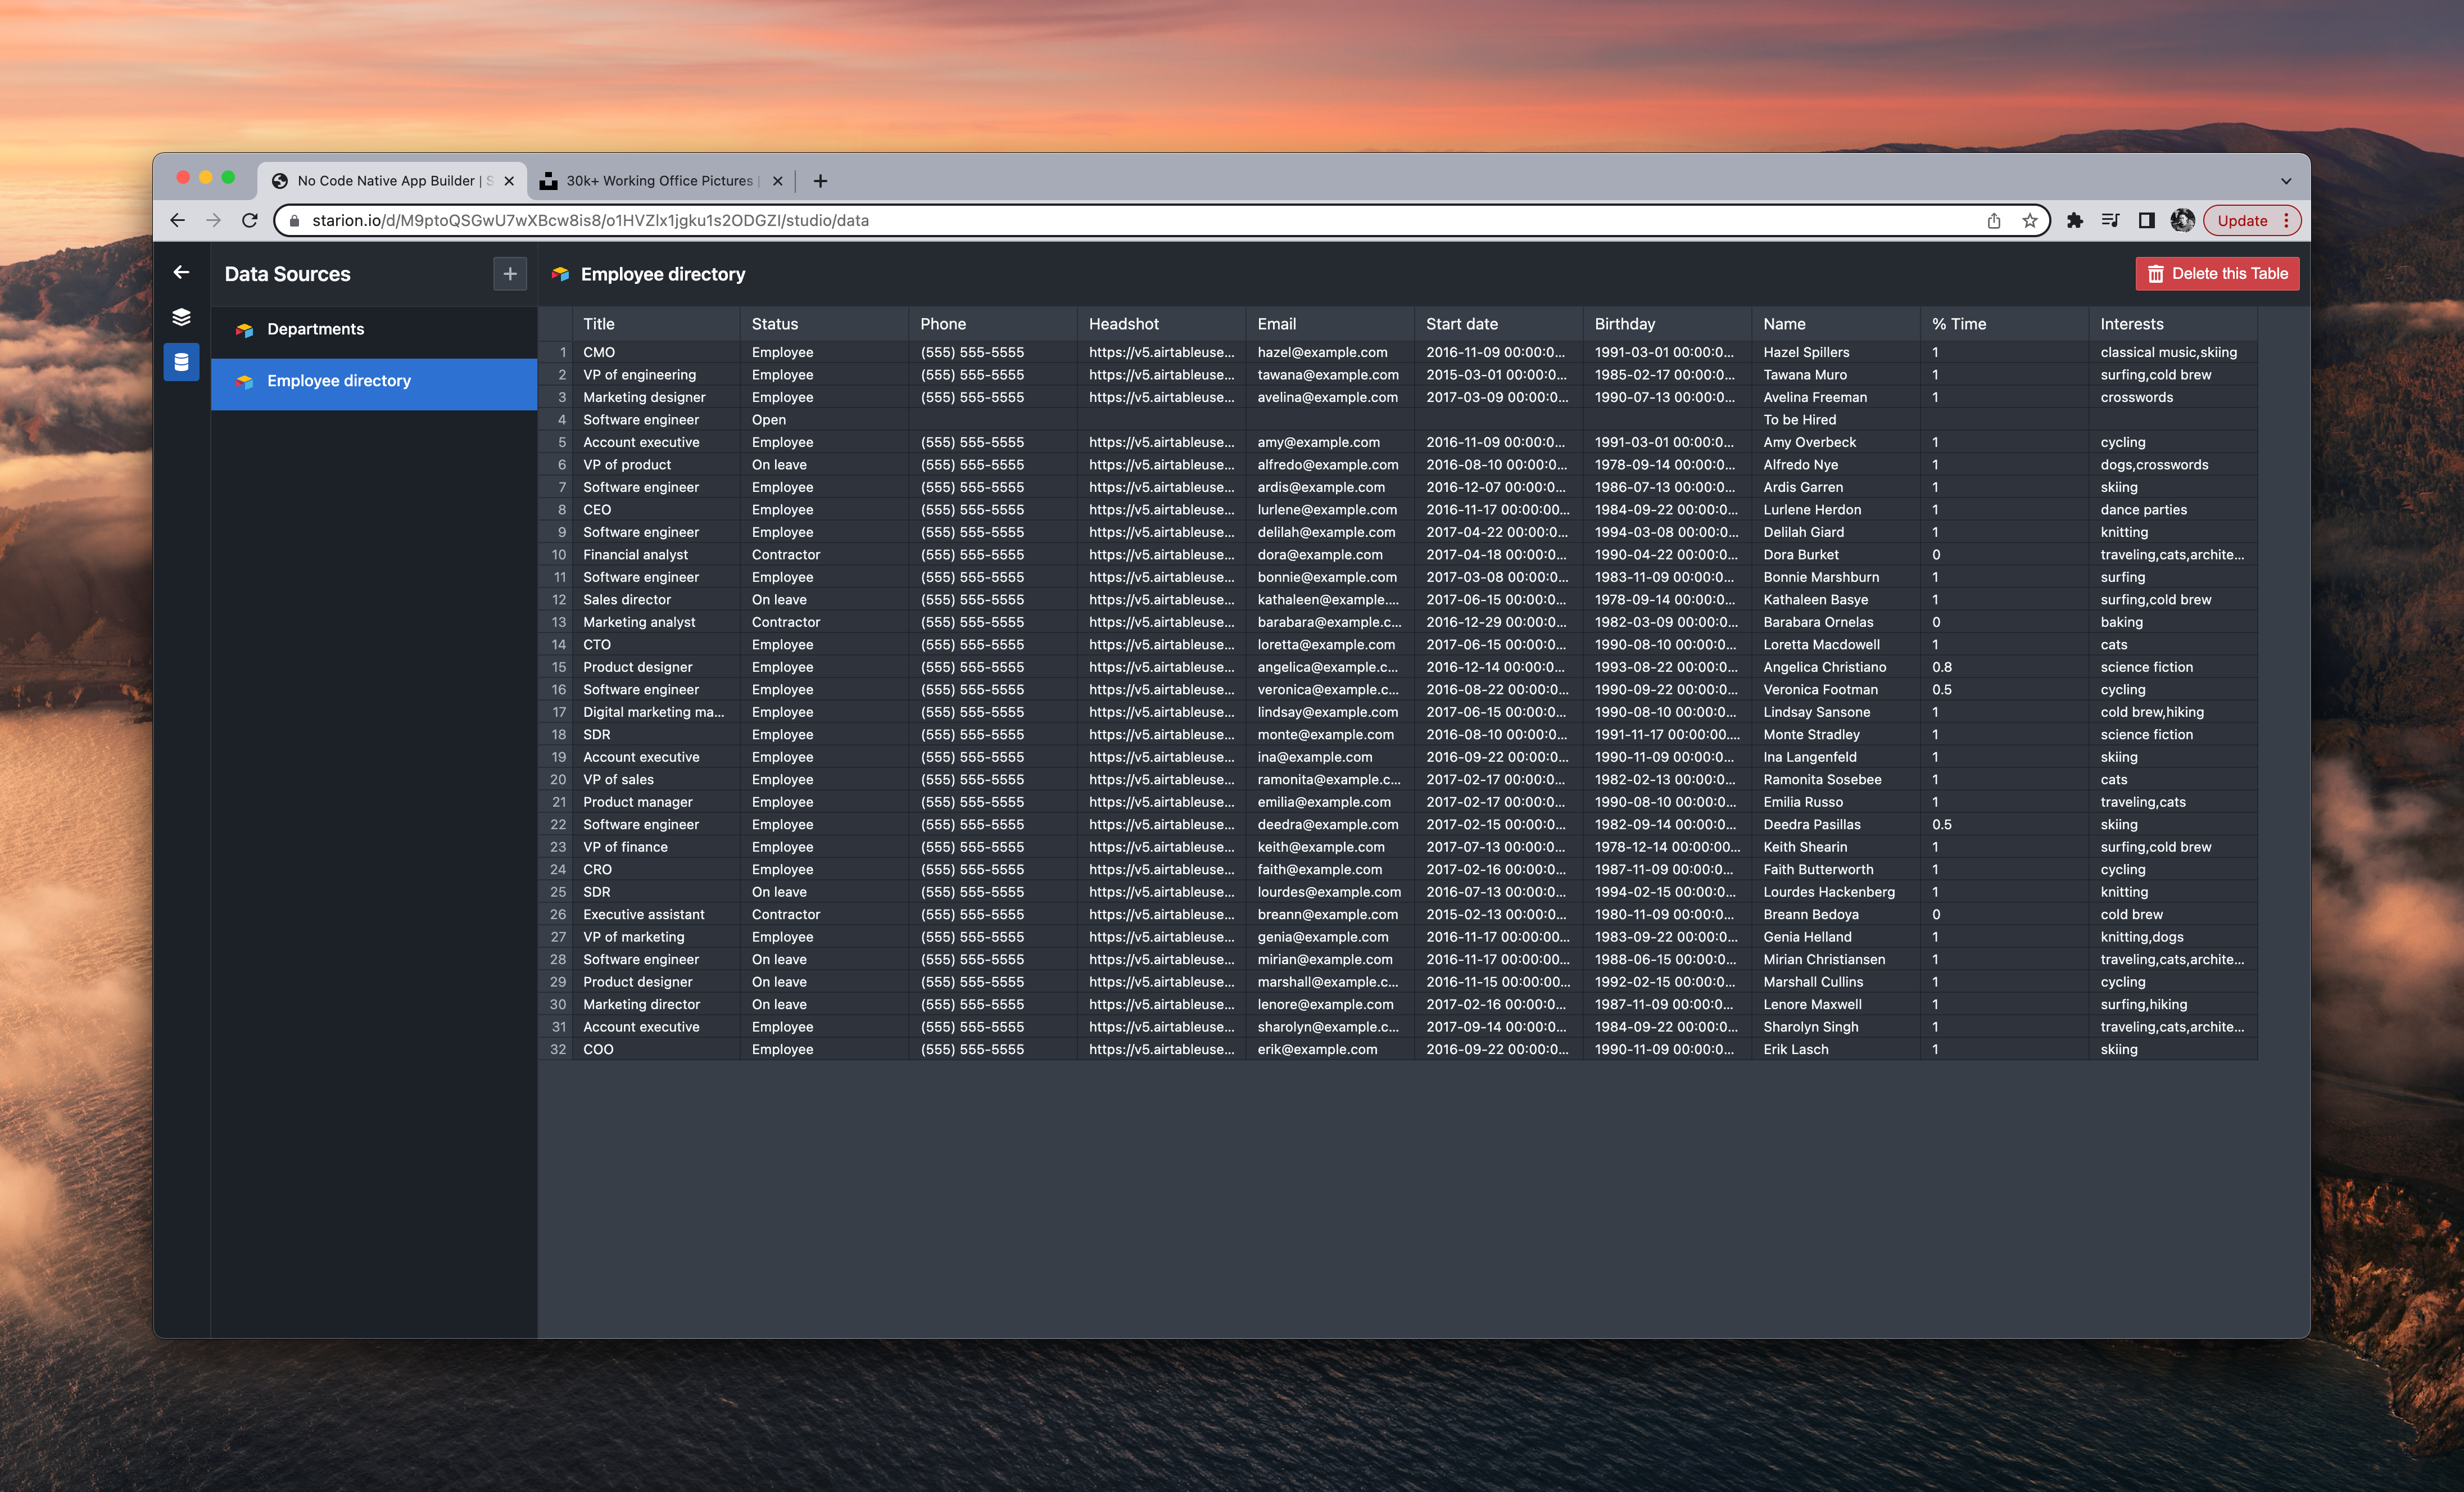Open the browser extensions puzzle icon
Viewport: 2464px width, 1492px height.
pos(2075,221)
